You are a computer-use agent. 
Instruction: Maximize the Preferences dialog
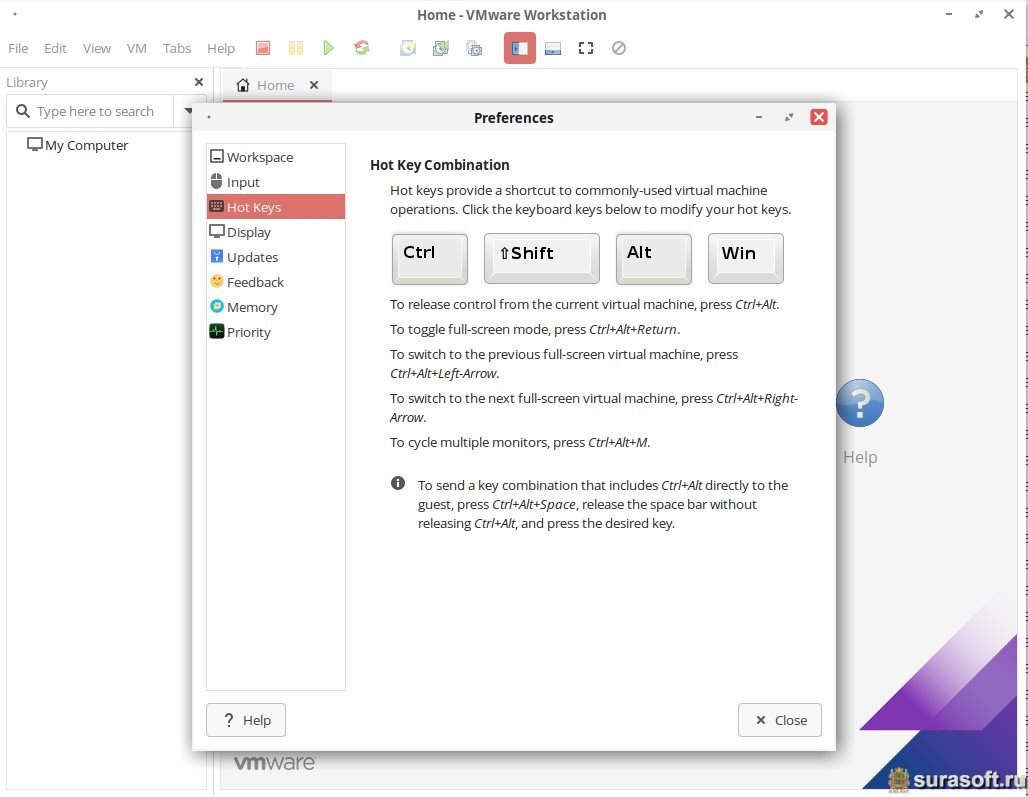click(x=789, y=117)
